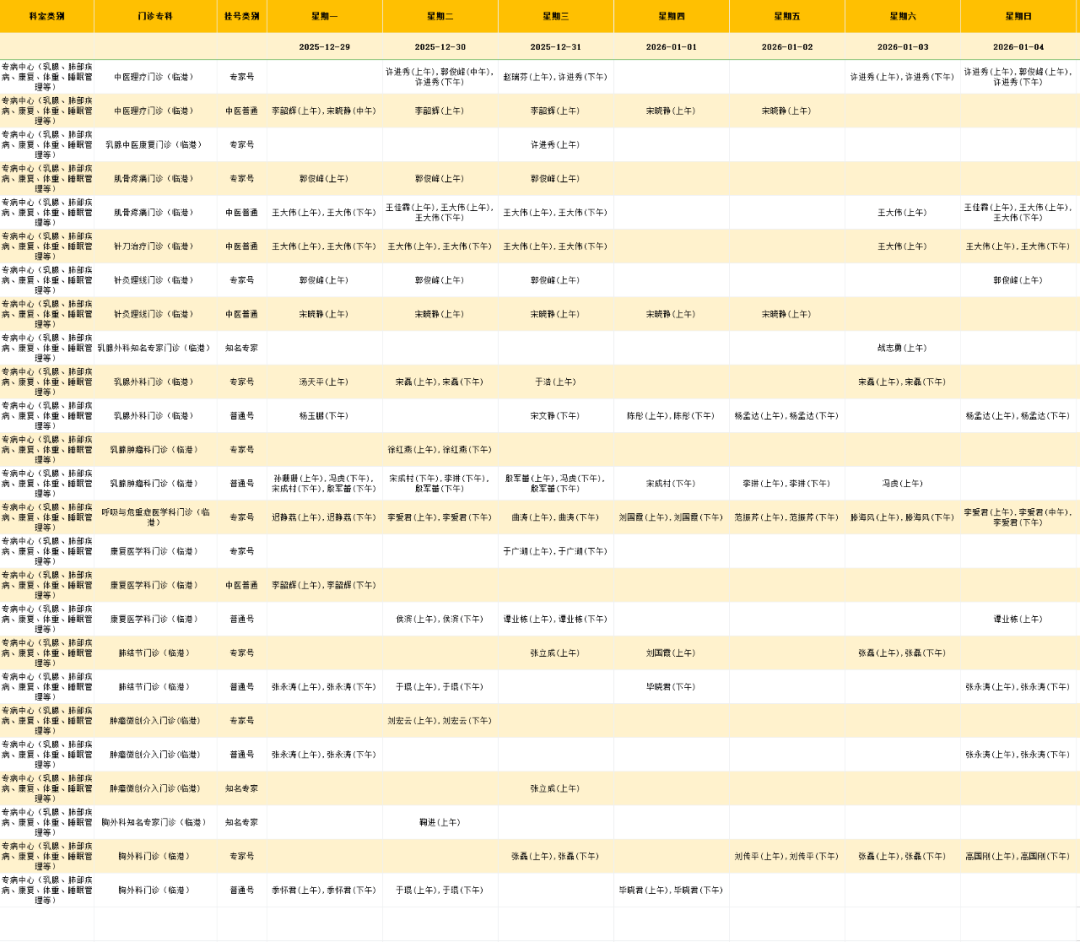
Task: Click the 星期日 column header
Action: [x=1018, y=16]
